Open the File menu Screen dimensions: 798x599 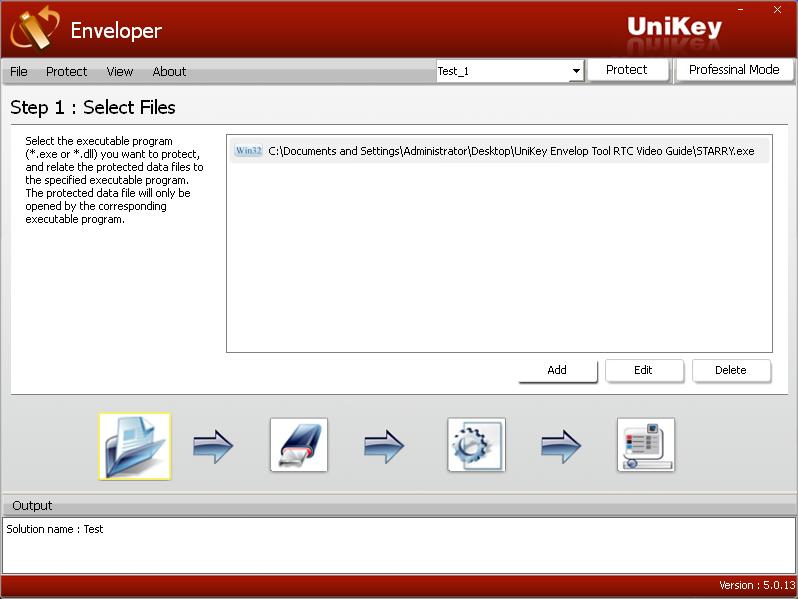(19, 72)
